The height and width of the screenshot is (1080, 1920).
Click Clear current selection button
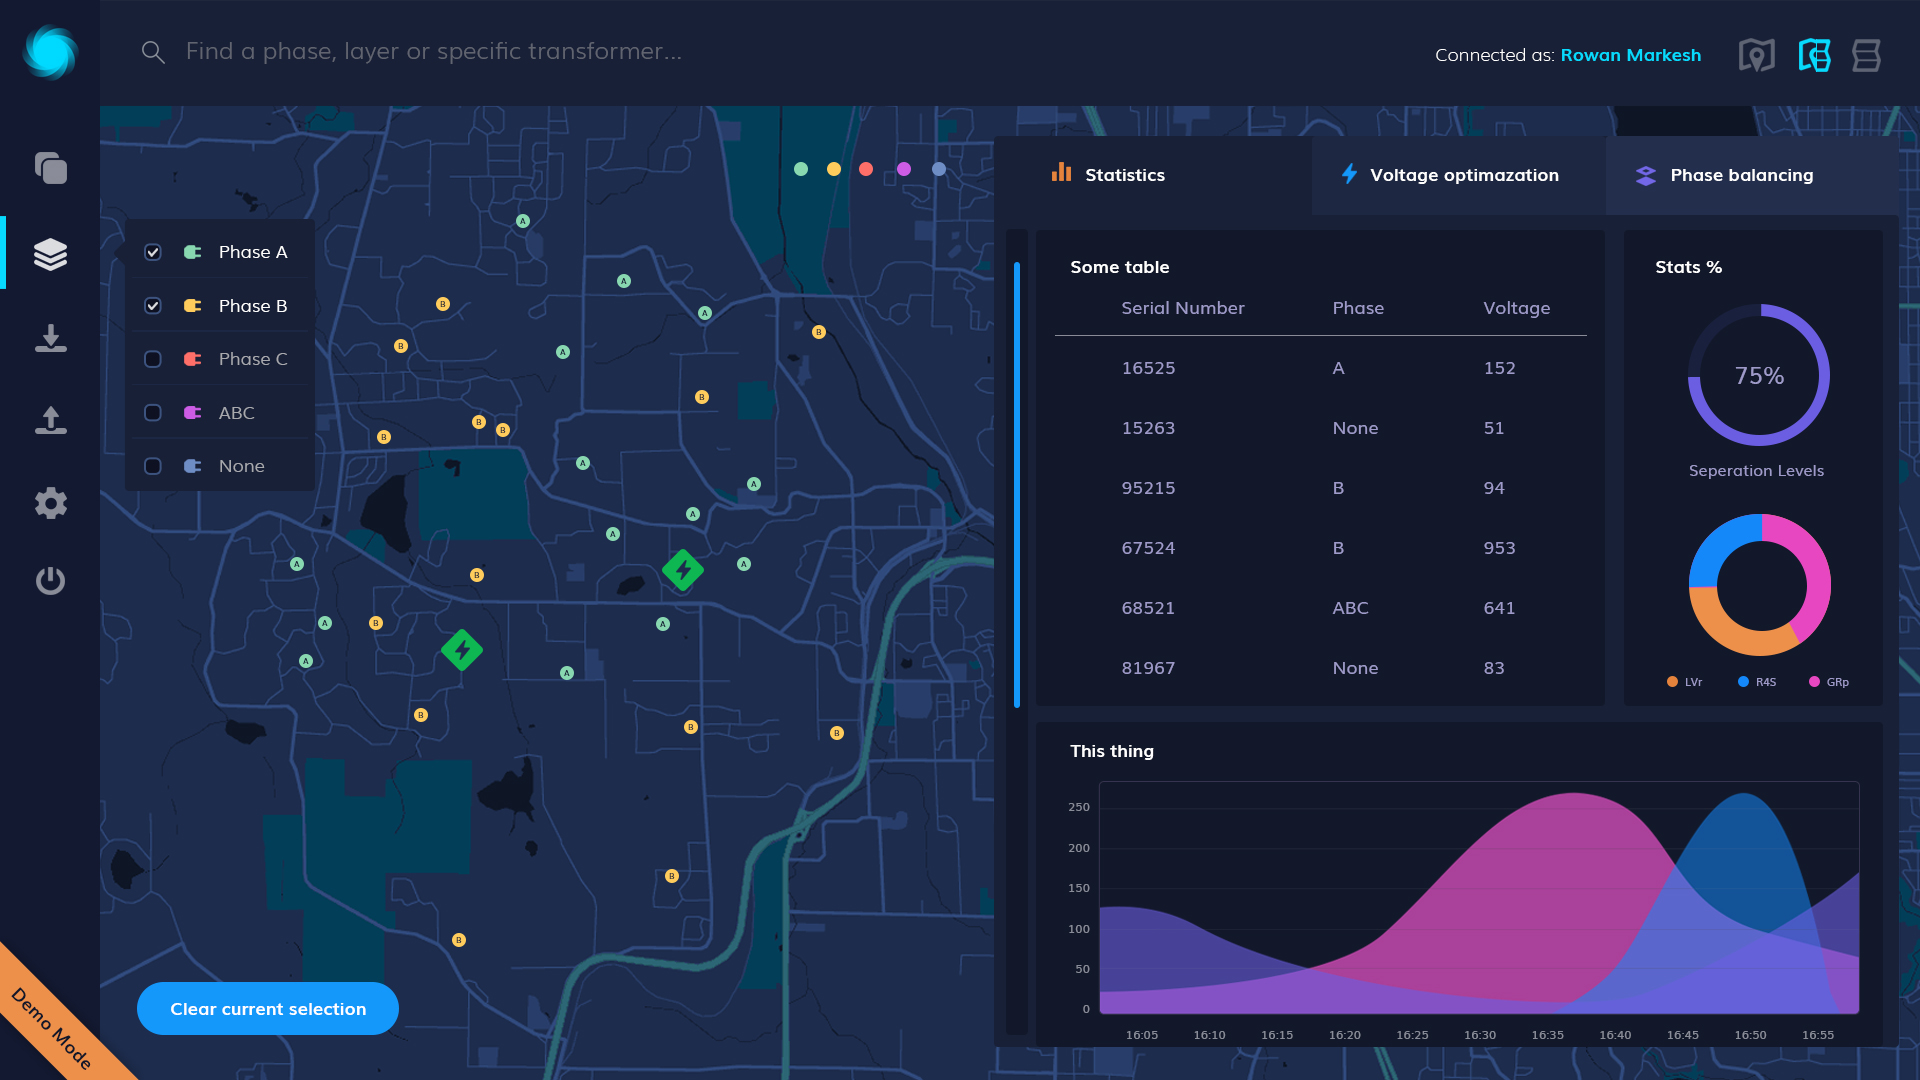point(268,1009)
